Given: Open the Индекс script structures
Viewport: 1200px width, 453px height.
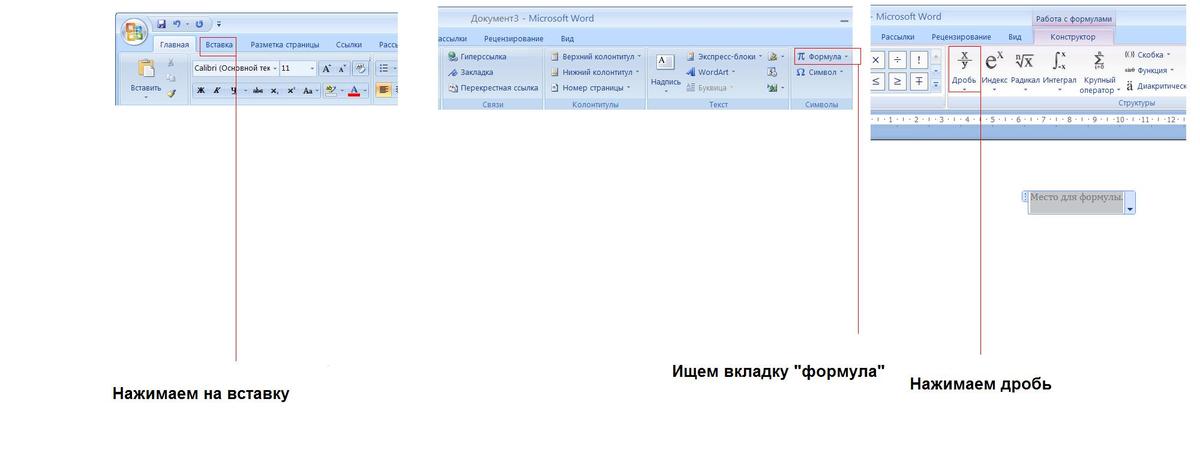Looking at the screenshot, I should [x=995, y=70].
